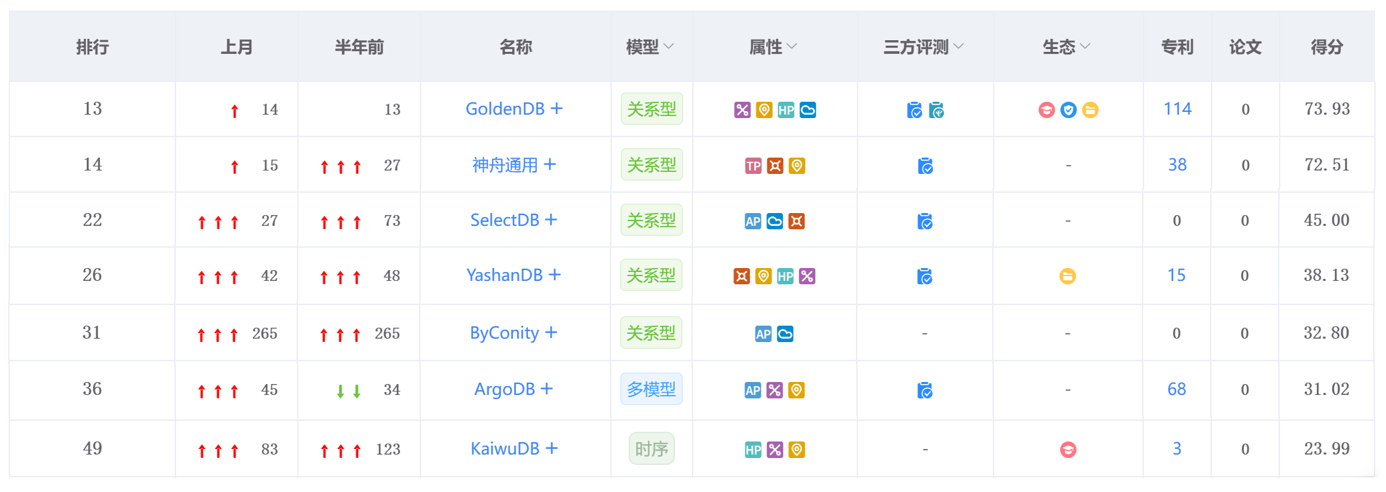Screen dimensions: 1386x492
Task: Click the TP attribute icon for 神舟通用
Action: pos(753,166)
